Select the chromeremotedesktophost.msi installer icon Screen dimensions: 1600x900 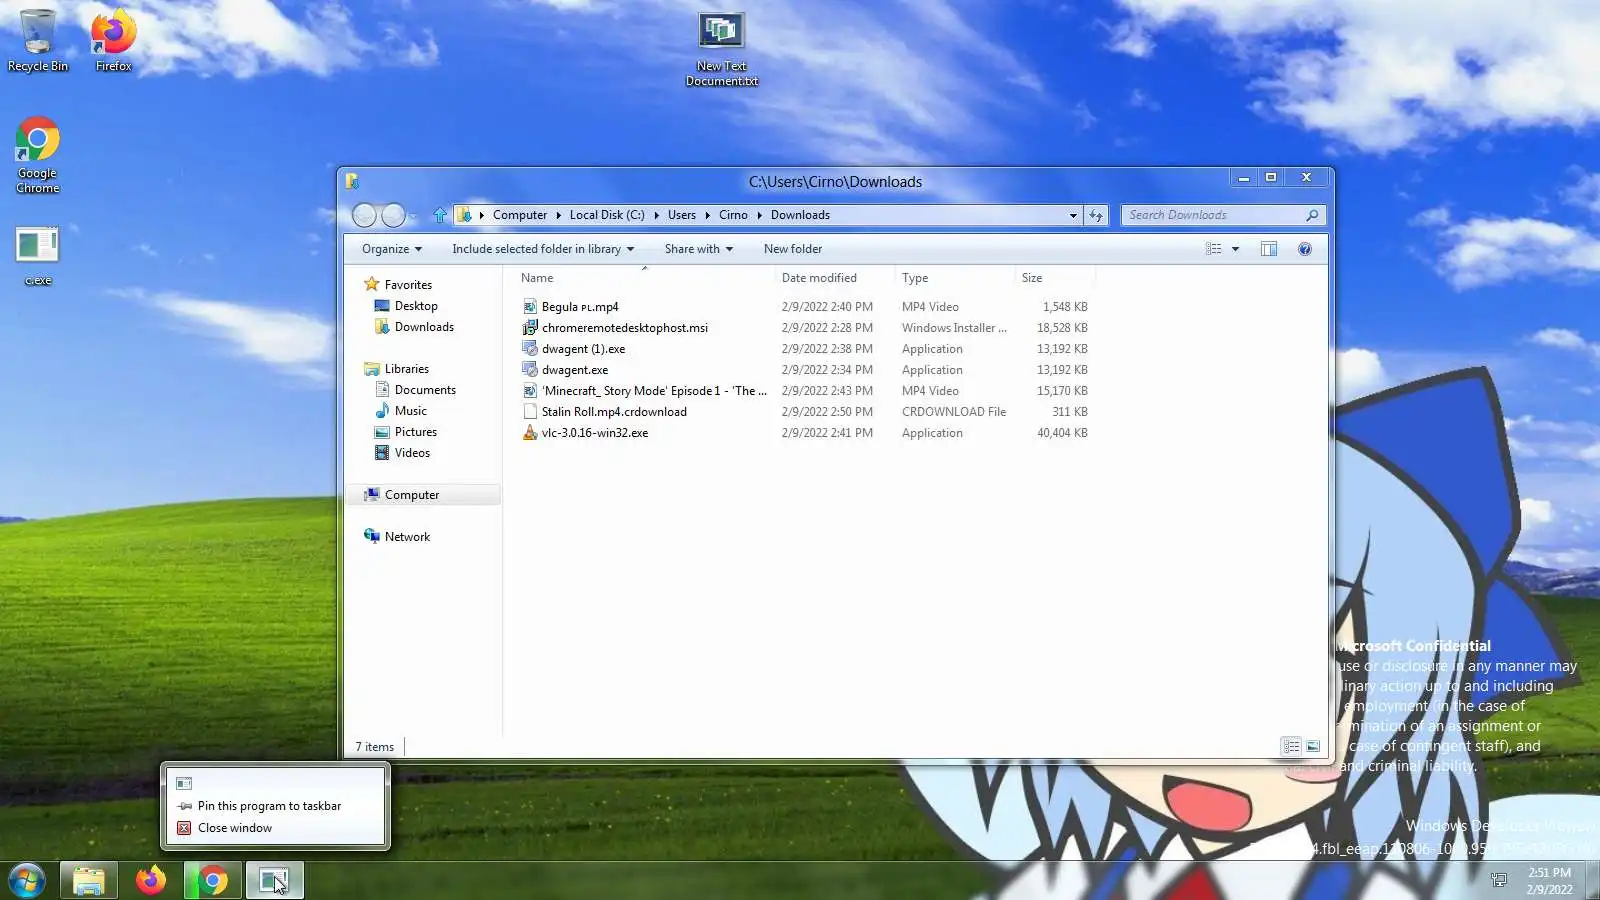click(x=530, y=328)
